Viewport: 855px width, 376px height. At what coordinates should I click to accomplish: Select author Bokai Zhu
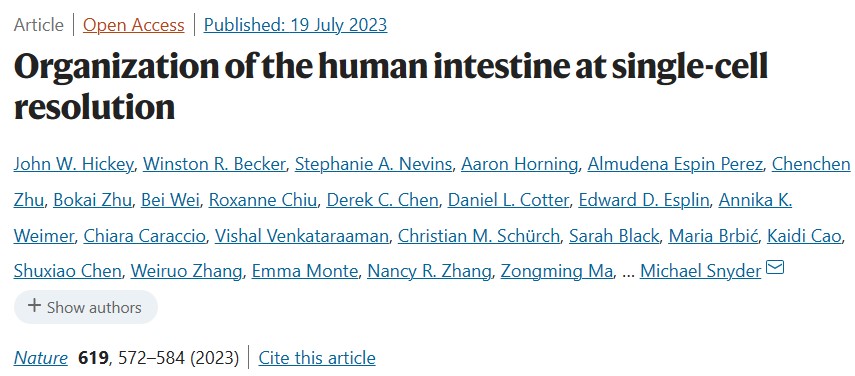pos(92,201)
